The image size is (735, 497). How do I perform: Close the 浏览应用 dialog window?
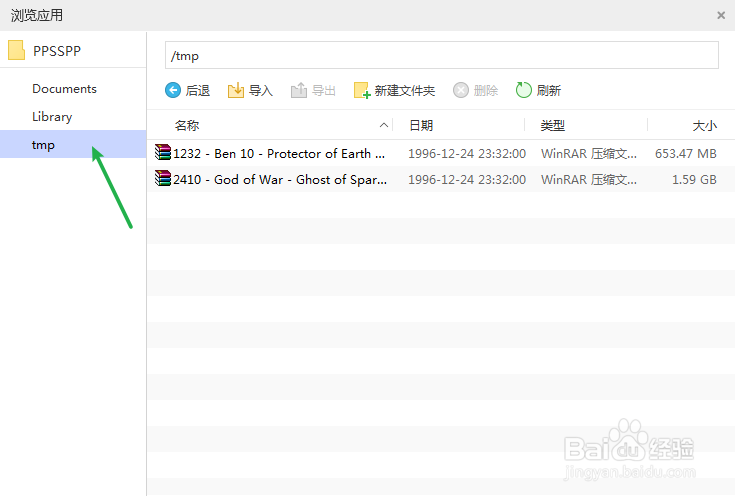(x=721, y=15)
